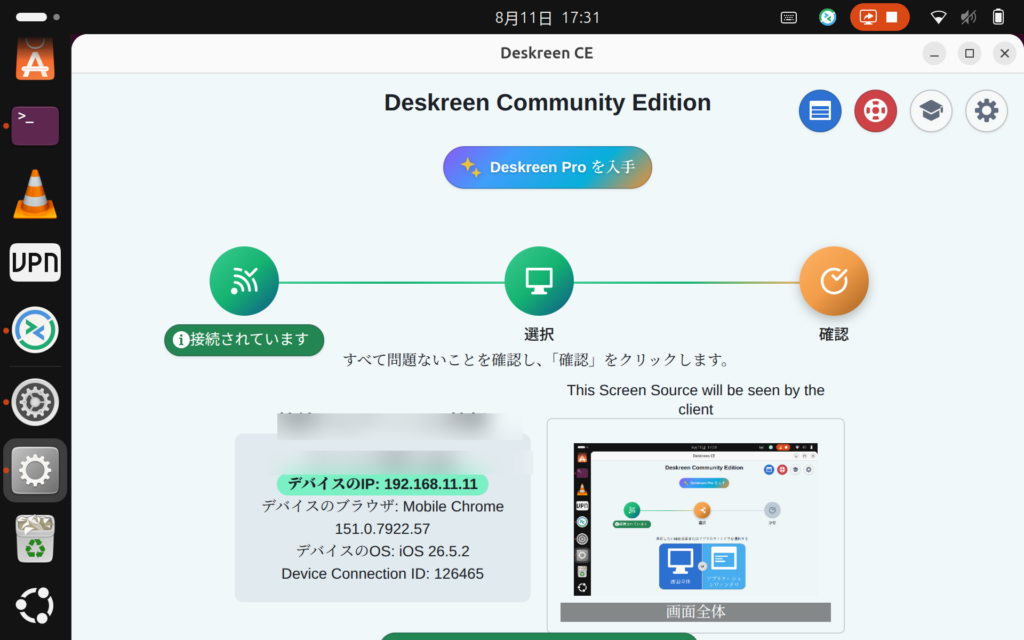Click the keyboard icon in top bar
This screenshot has width=1024, height=640.
coord(789,18)
